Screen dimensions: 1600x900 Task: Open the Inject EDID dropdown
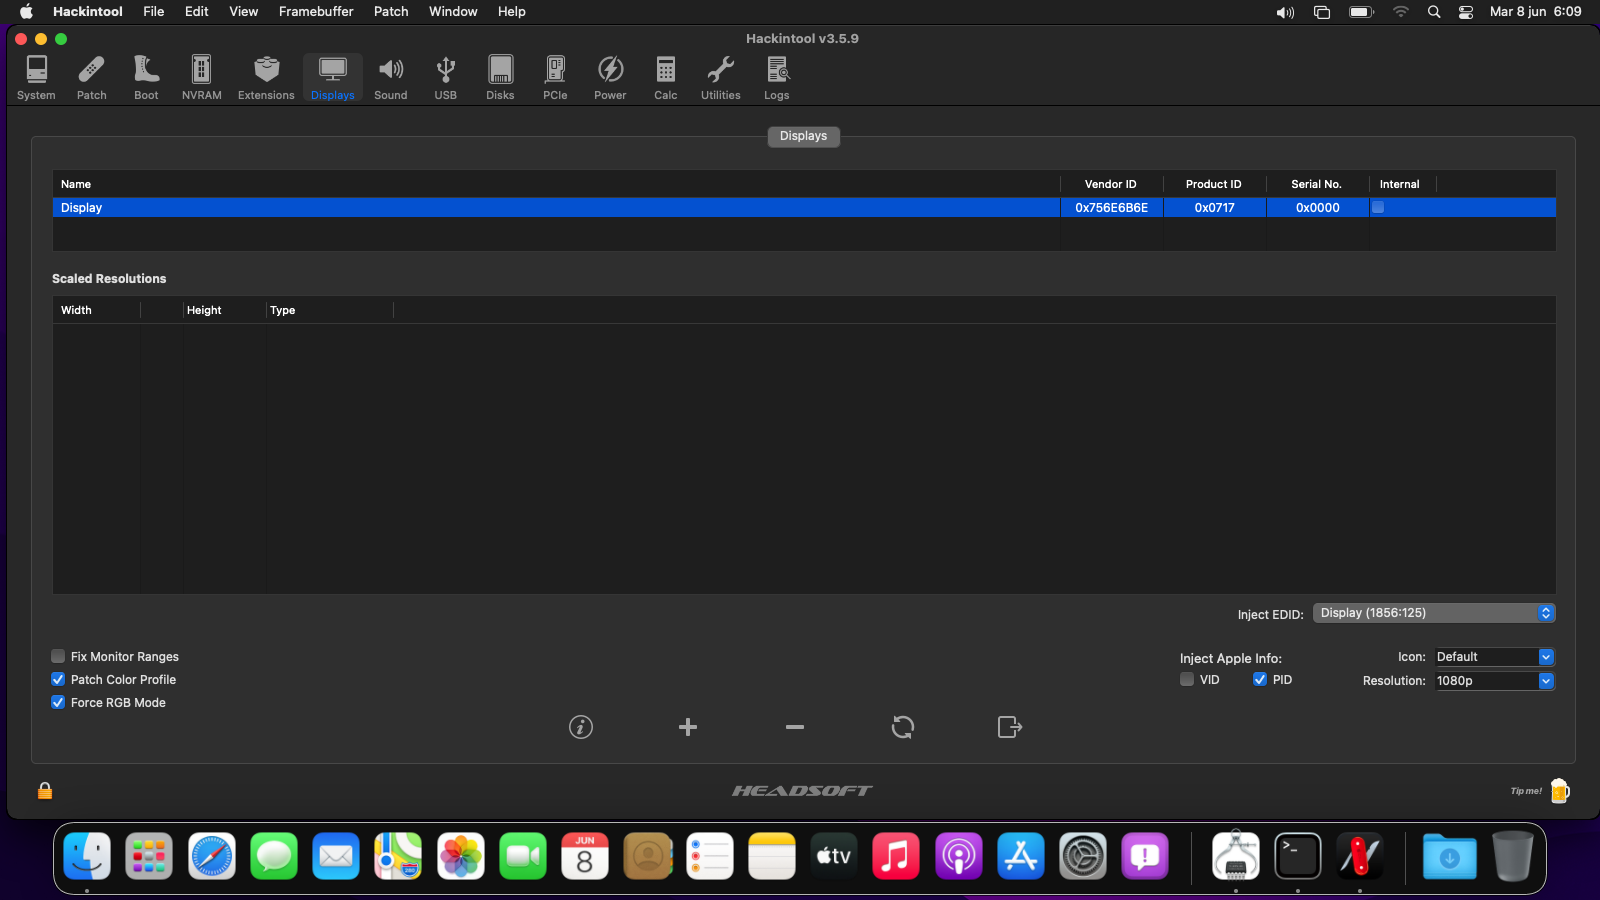click(x=1434, y=613)
